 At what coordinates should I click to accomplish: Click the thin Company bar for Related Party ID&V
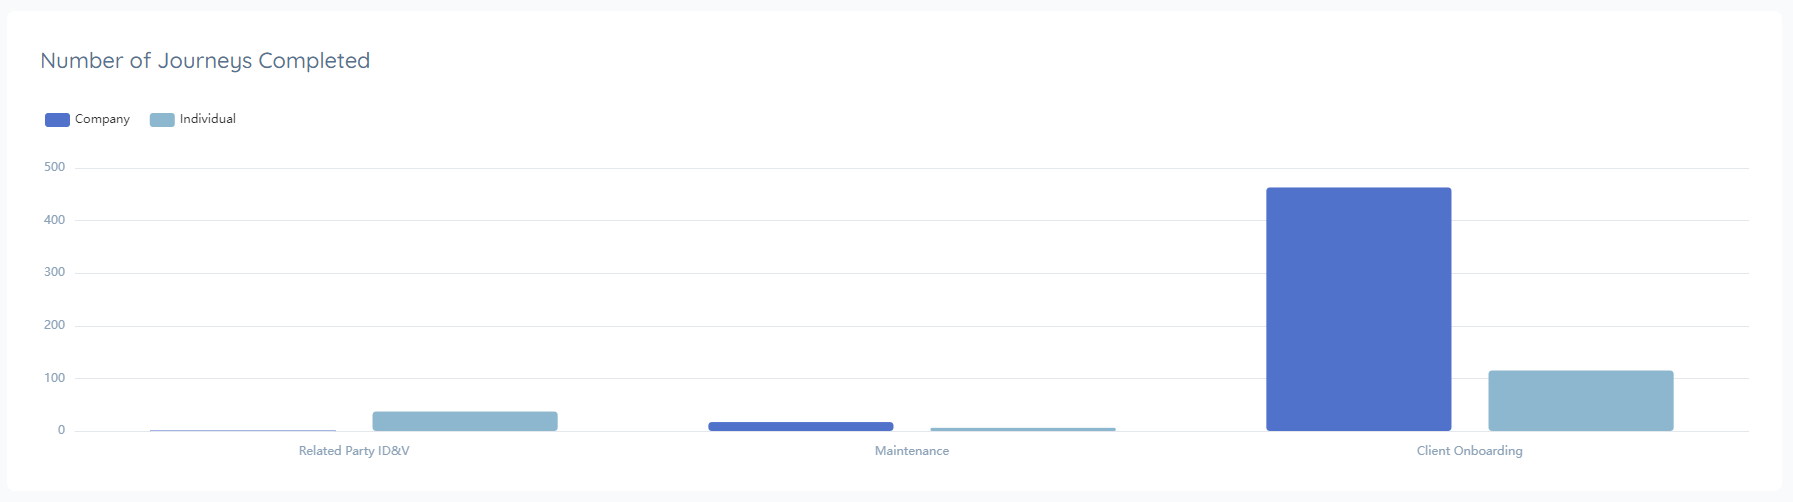(243, 430)
